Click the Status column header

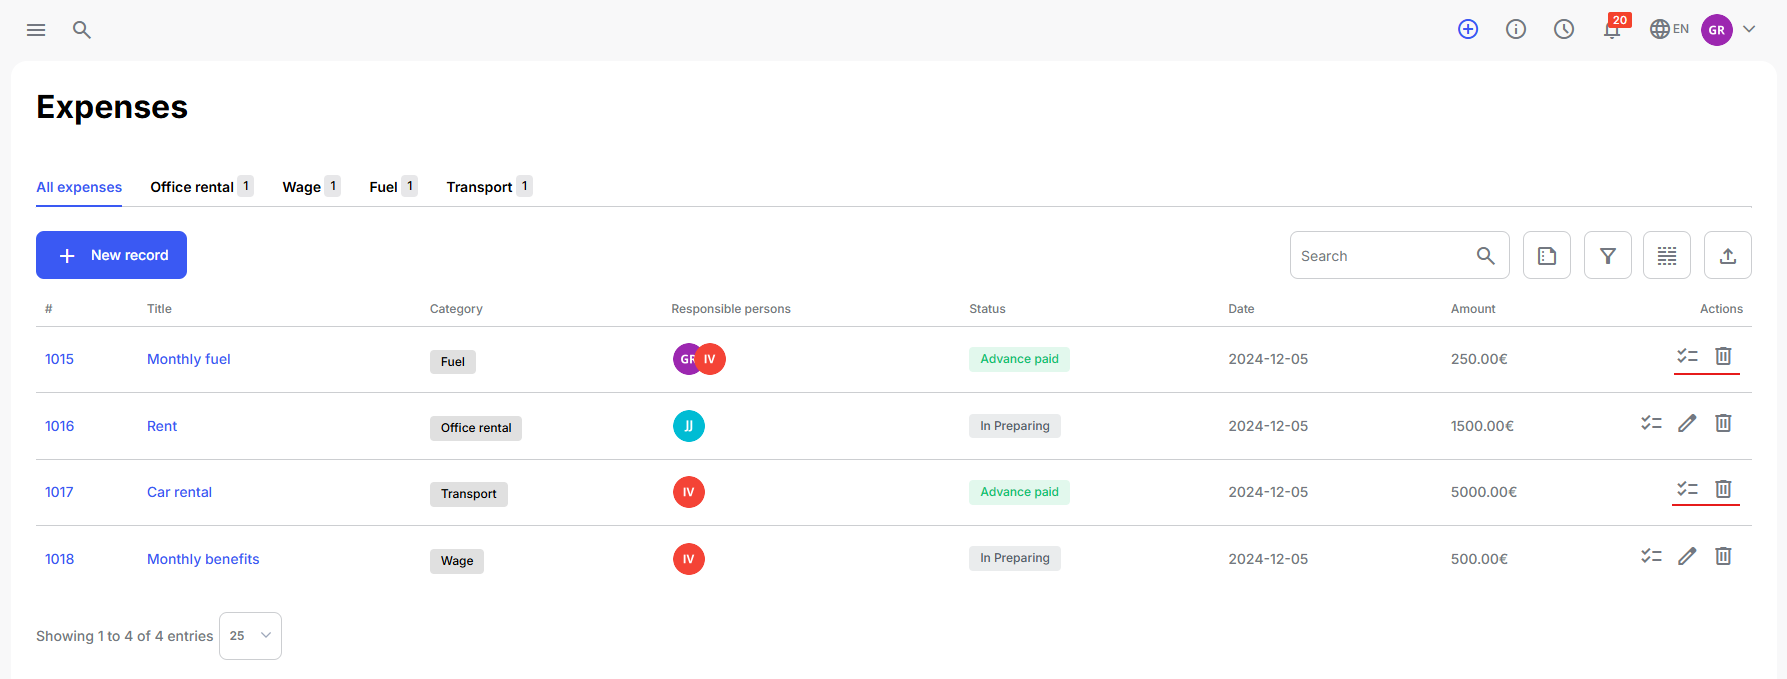987,309
